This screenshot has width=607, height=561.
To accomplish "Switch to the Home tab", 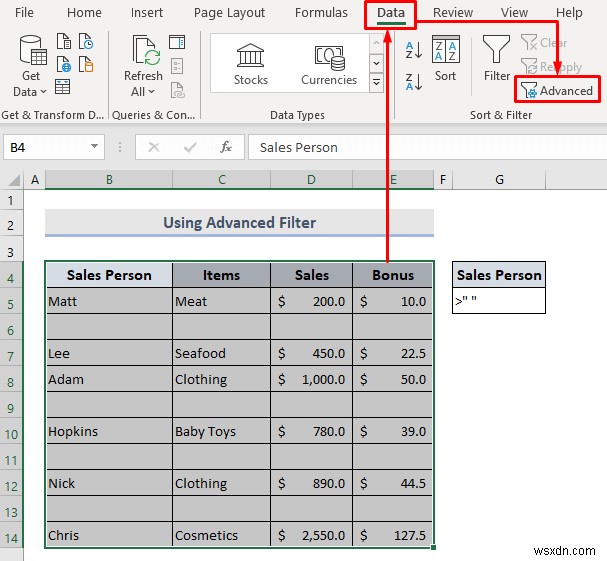I will click(84, 13).
